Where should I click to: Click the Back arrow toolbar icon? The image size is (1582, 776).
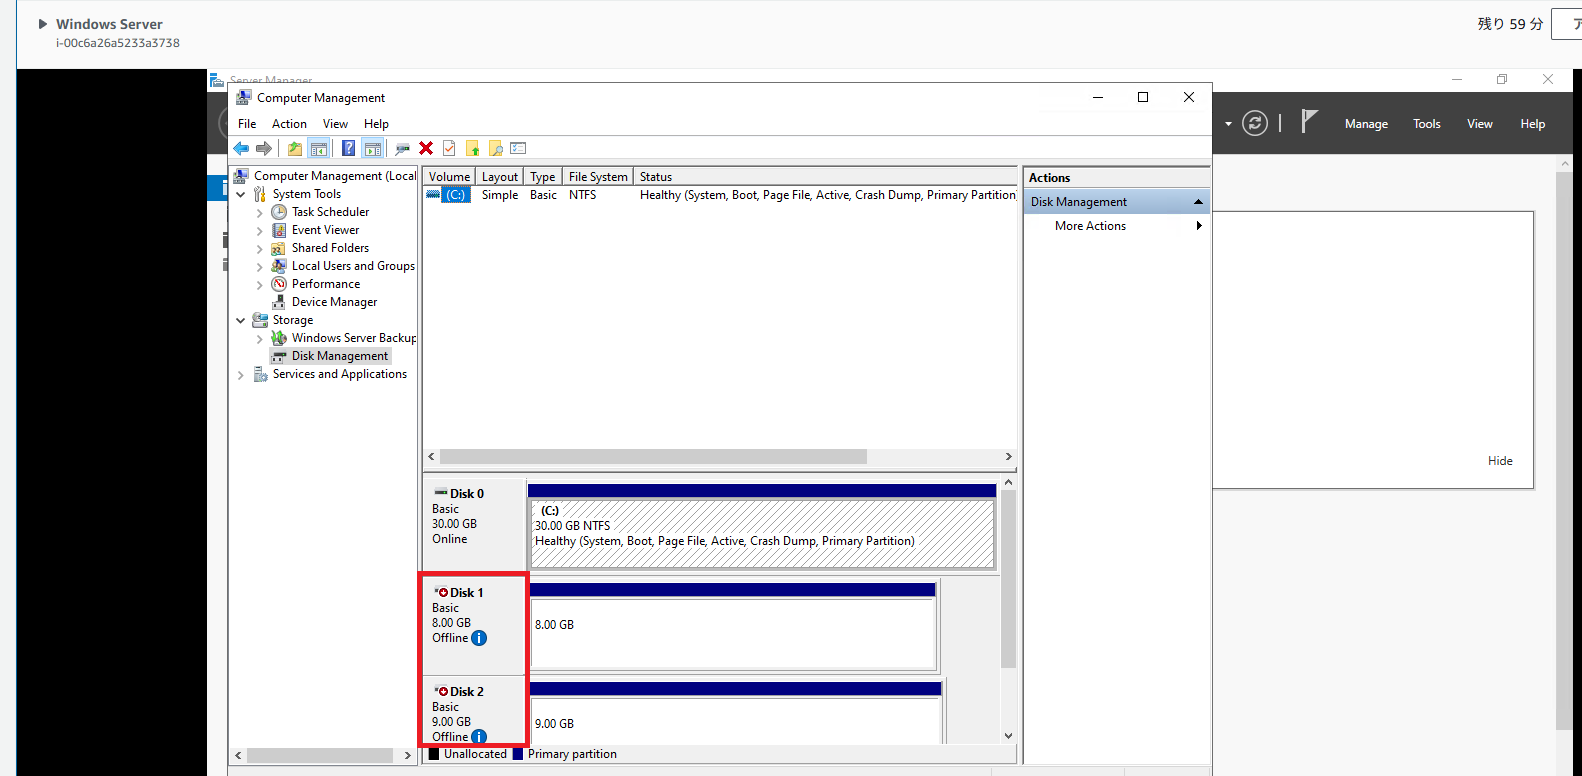241,148
